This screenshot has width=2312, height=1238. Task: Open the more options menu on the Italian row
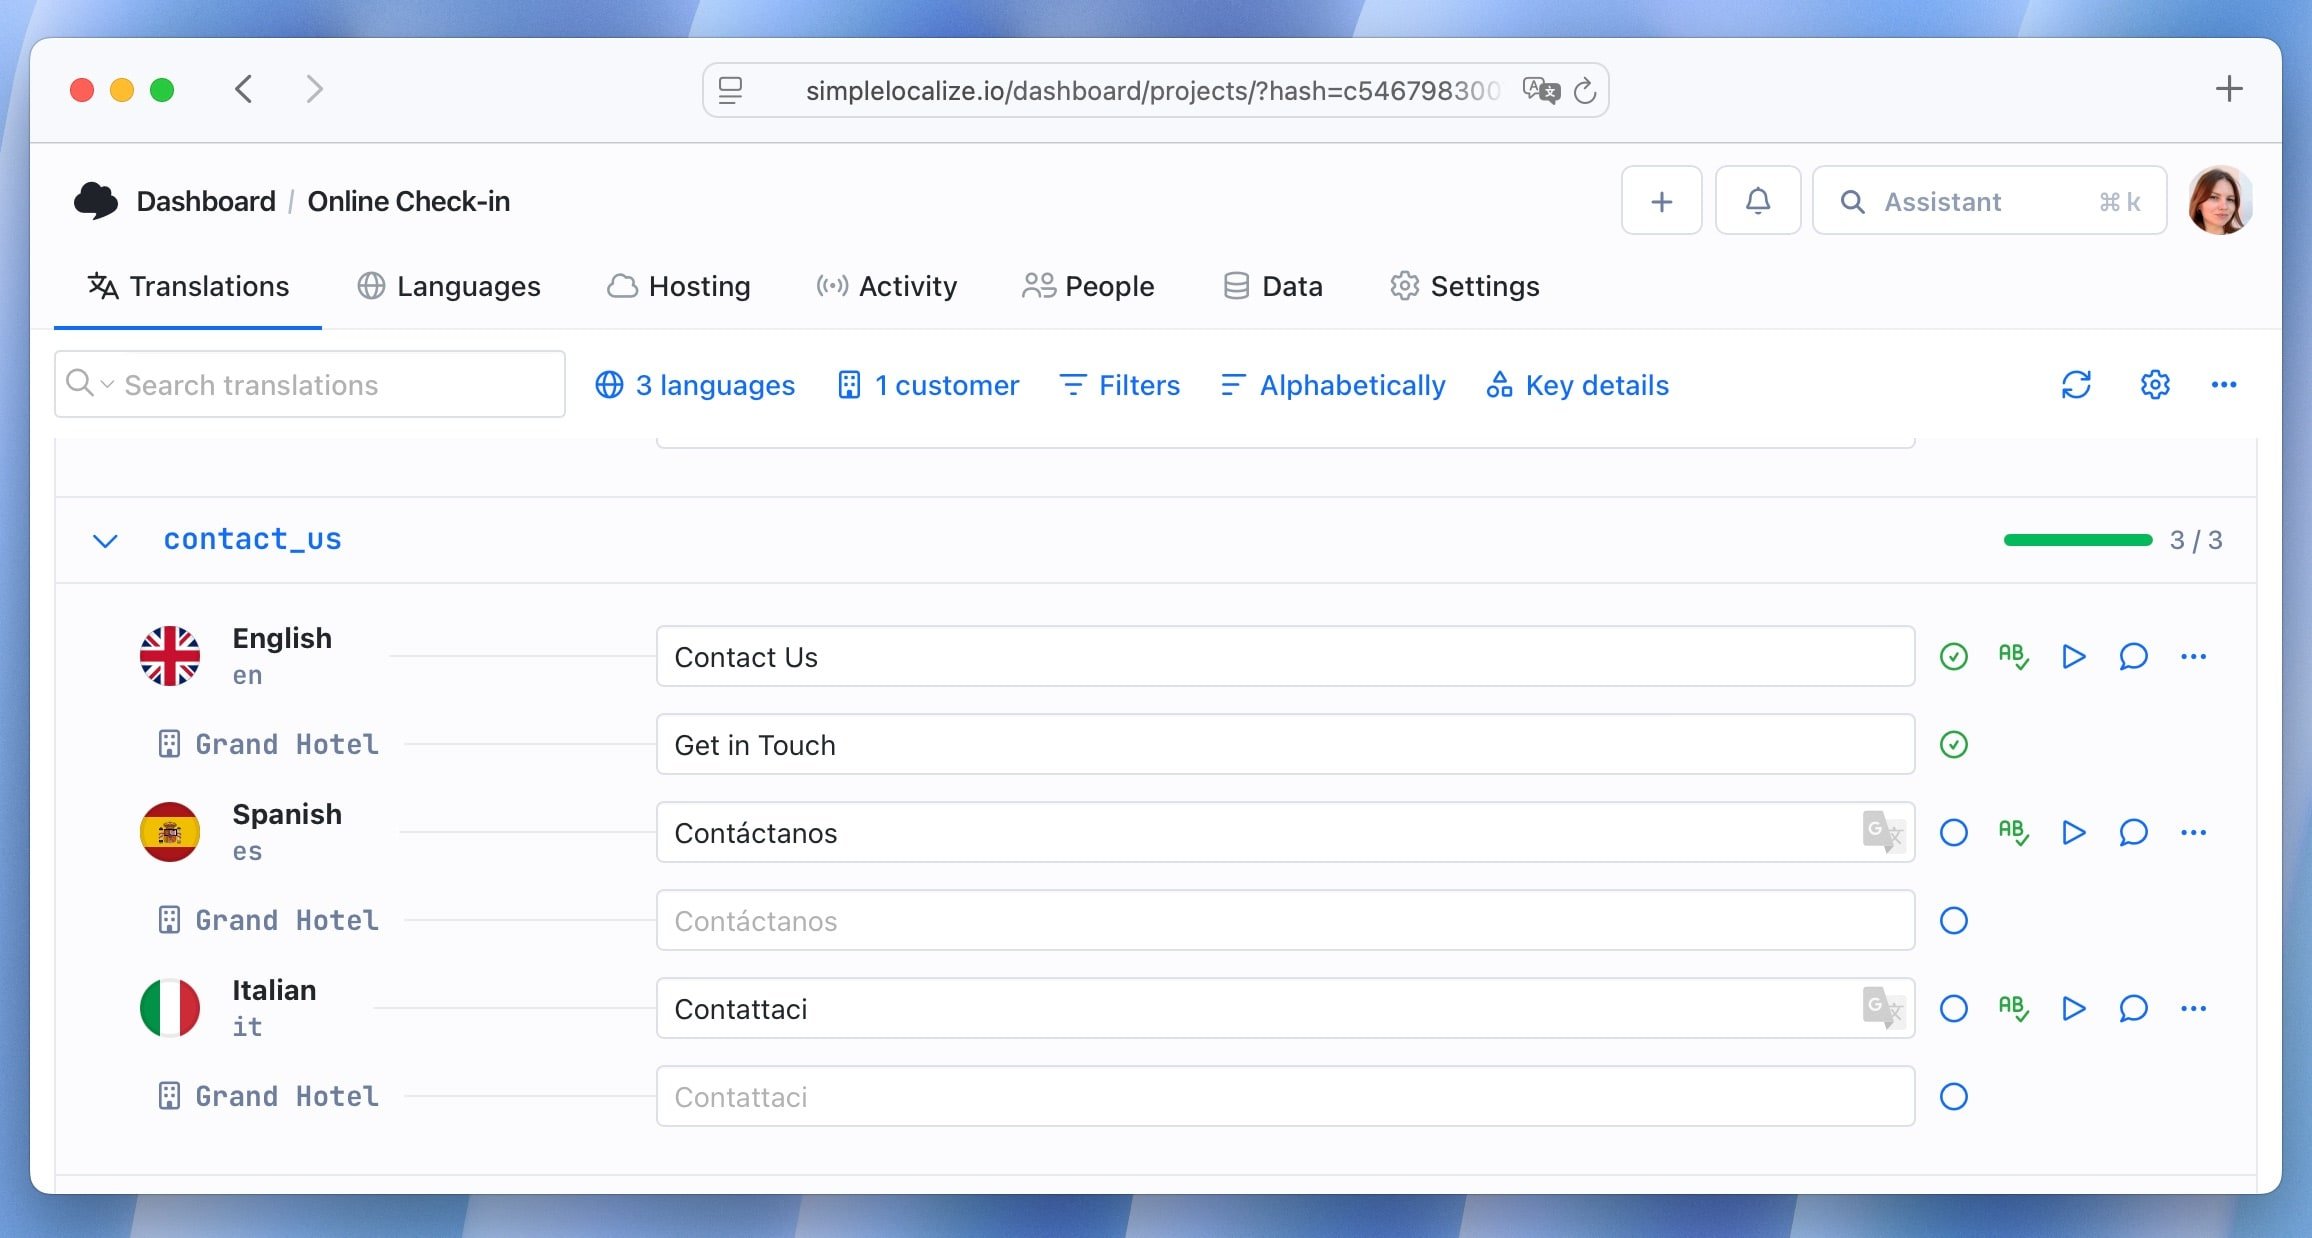click(2194, 1009)
